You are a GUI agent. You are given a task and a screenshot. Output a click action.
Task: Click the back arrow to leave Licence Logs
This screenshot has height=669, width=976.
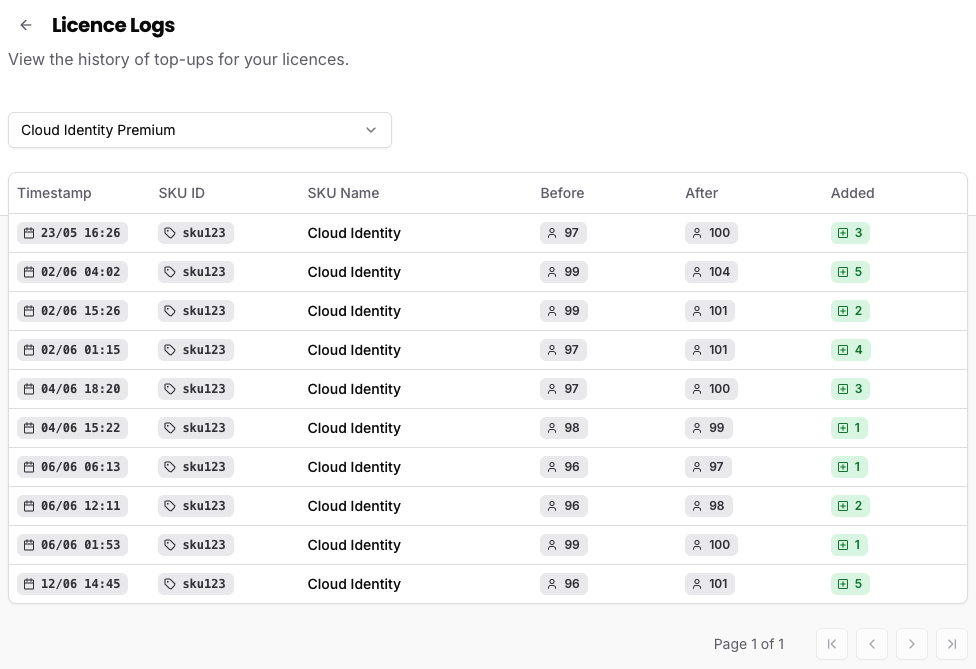[x=25, y=25]
